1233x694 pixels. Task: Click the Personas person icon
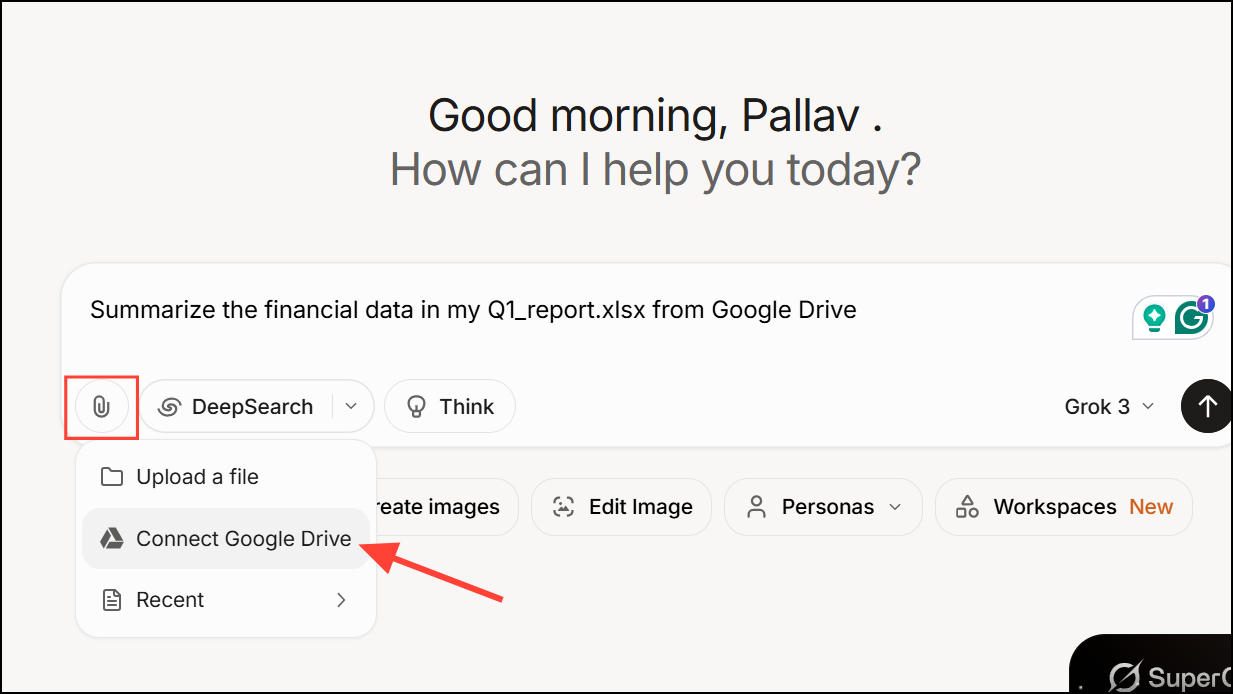[758, 507]
